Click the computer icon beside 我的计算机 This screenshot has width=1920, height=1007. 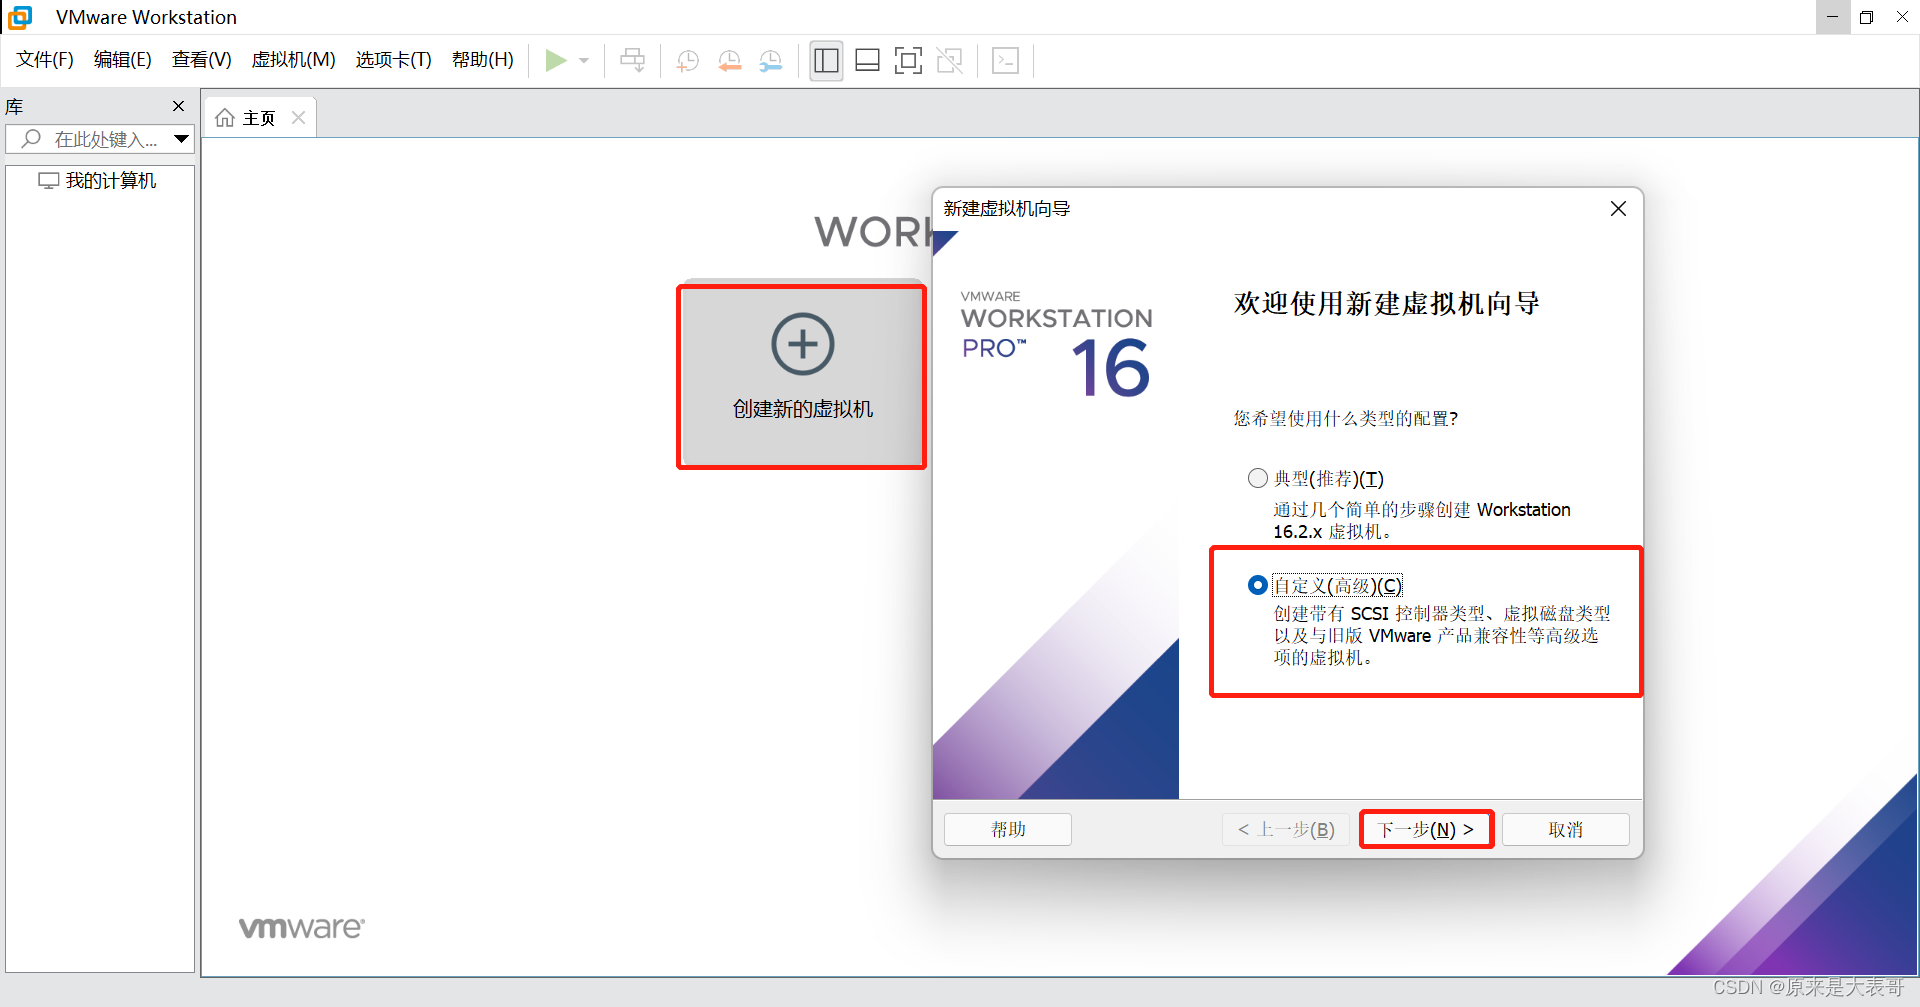tap(48, 181)
